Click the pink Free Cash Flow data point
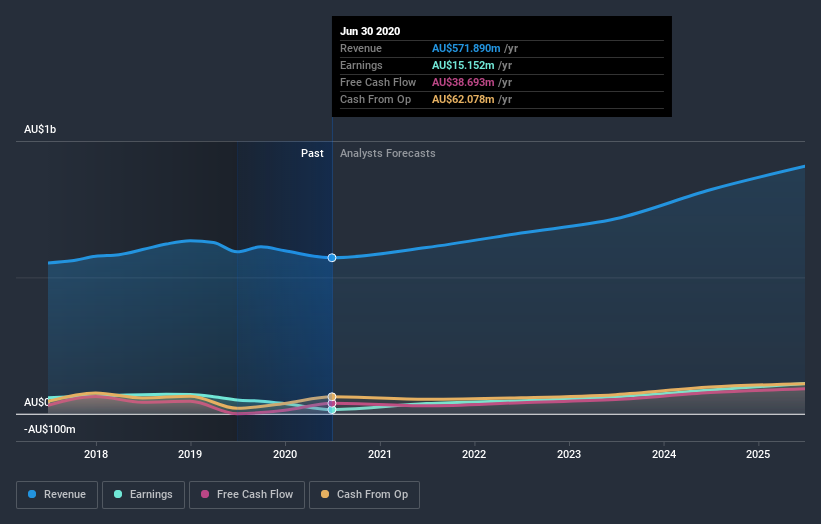821x524 pixels. coord(332,404)
